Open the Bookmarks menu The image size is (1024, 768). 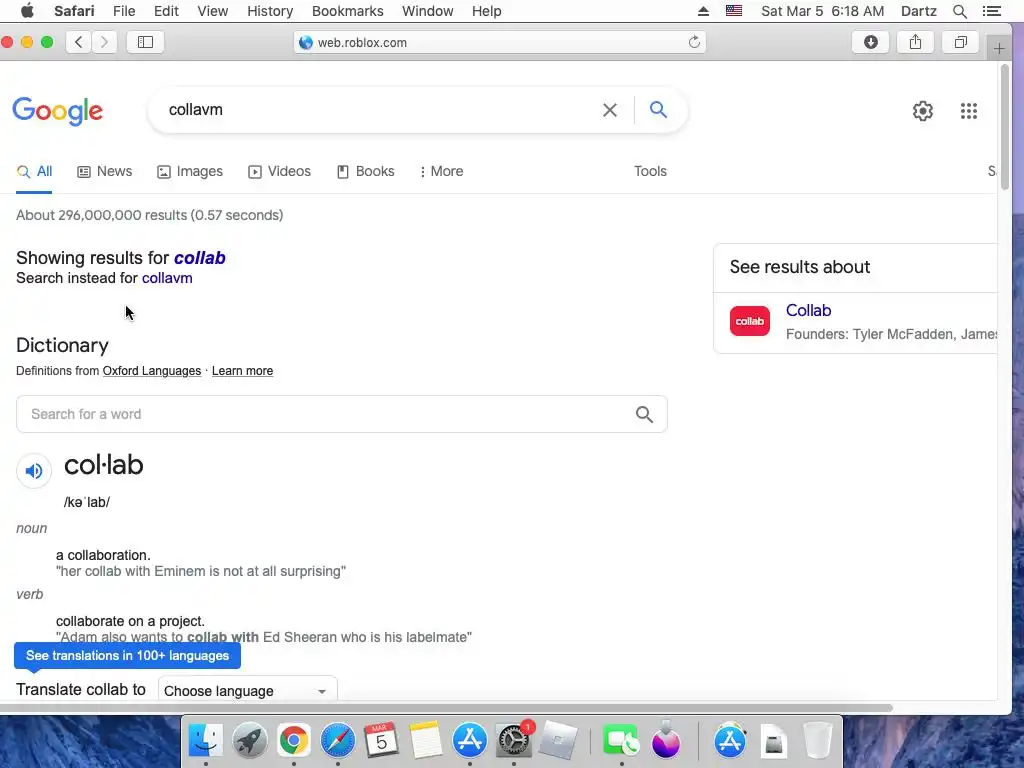347,11
